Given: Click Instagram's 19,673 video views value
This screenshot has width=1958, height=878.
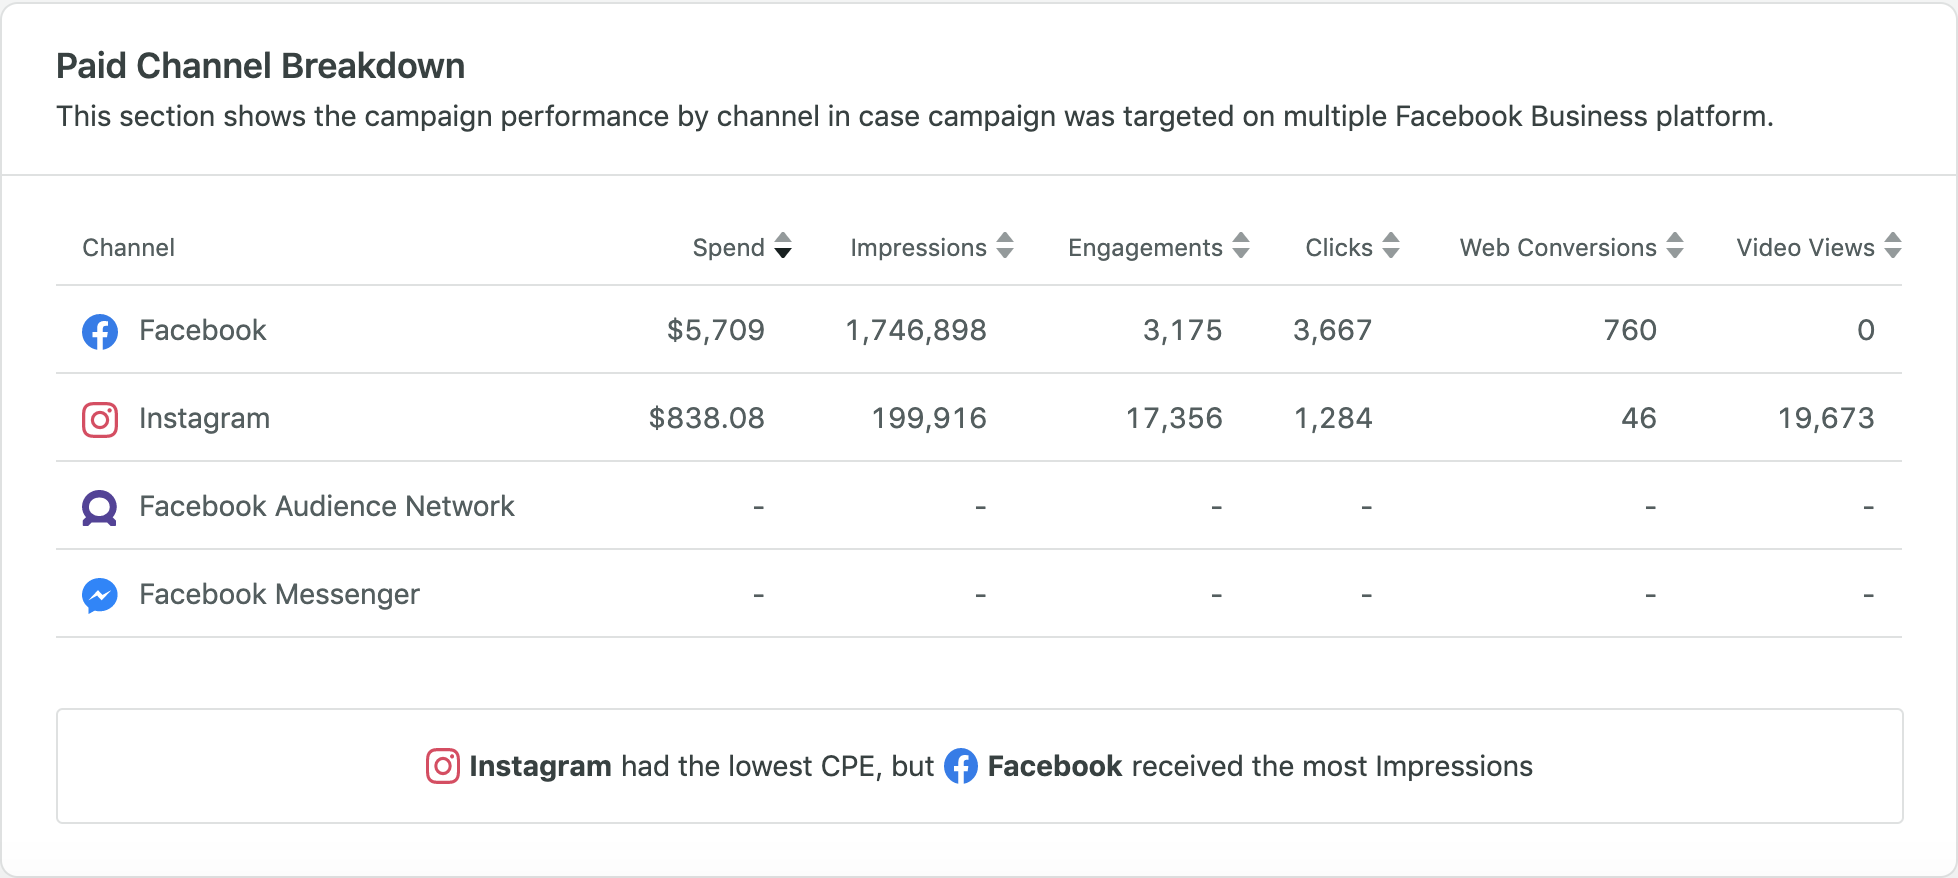Looking at the screenshot, I should [1826, 419].
